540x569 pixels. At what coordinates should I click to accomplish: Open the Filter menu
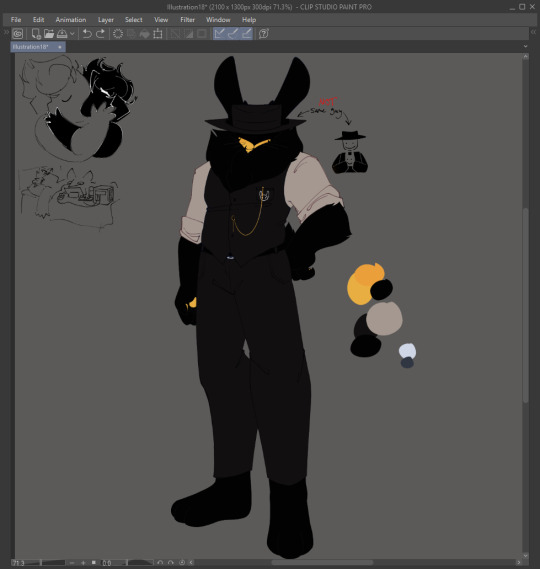tap(188, 20)
